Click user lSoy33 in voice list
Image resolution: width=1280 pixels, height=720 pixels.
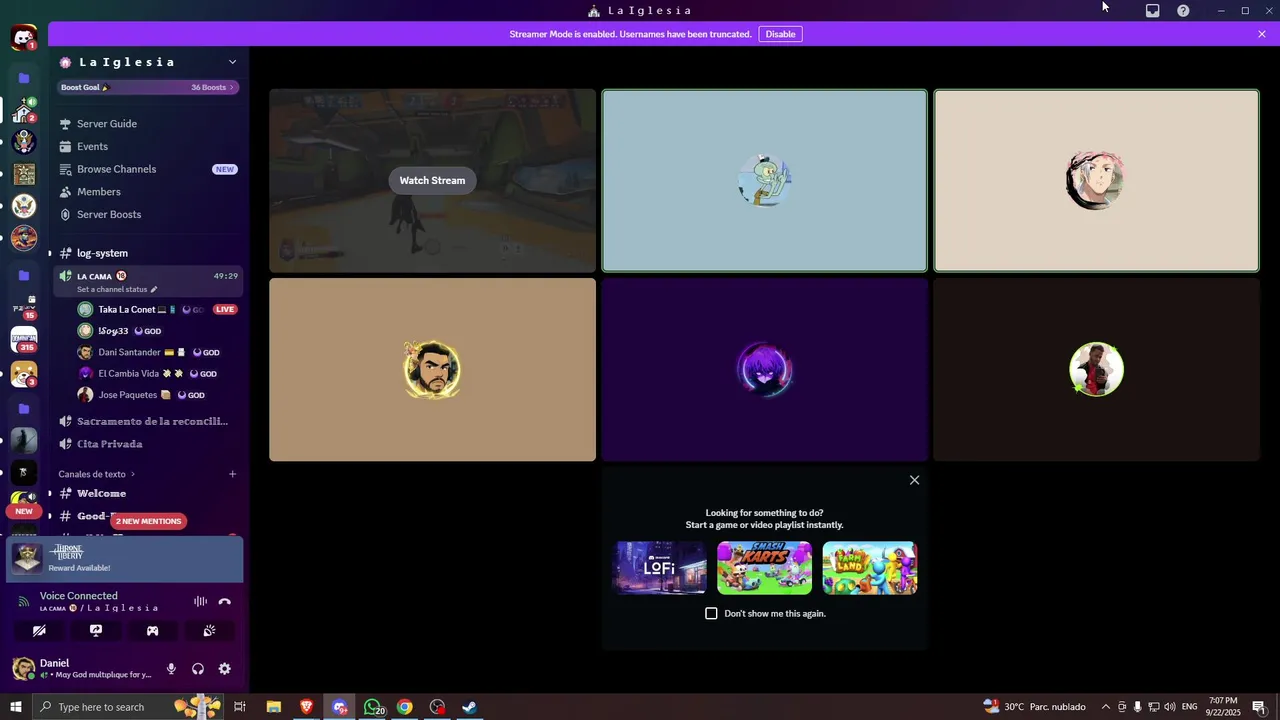[158, 331]
